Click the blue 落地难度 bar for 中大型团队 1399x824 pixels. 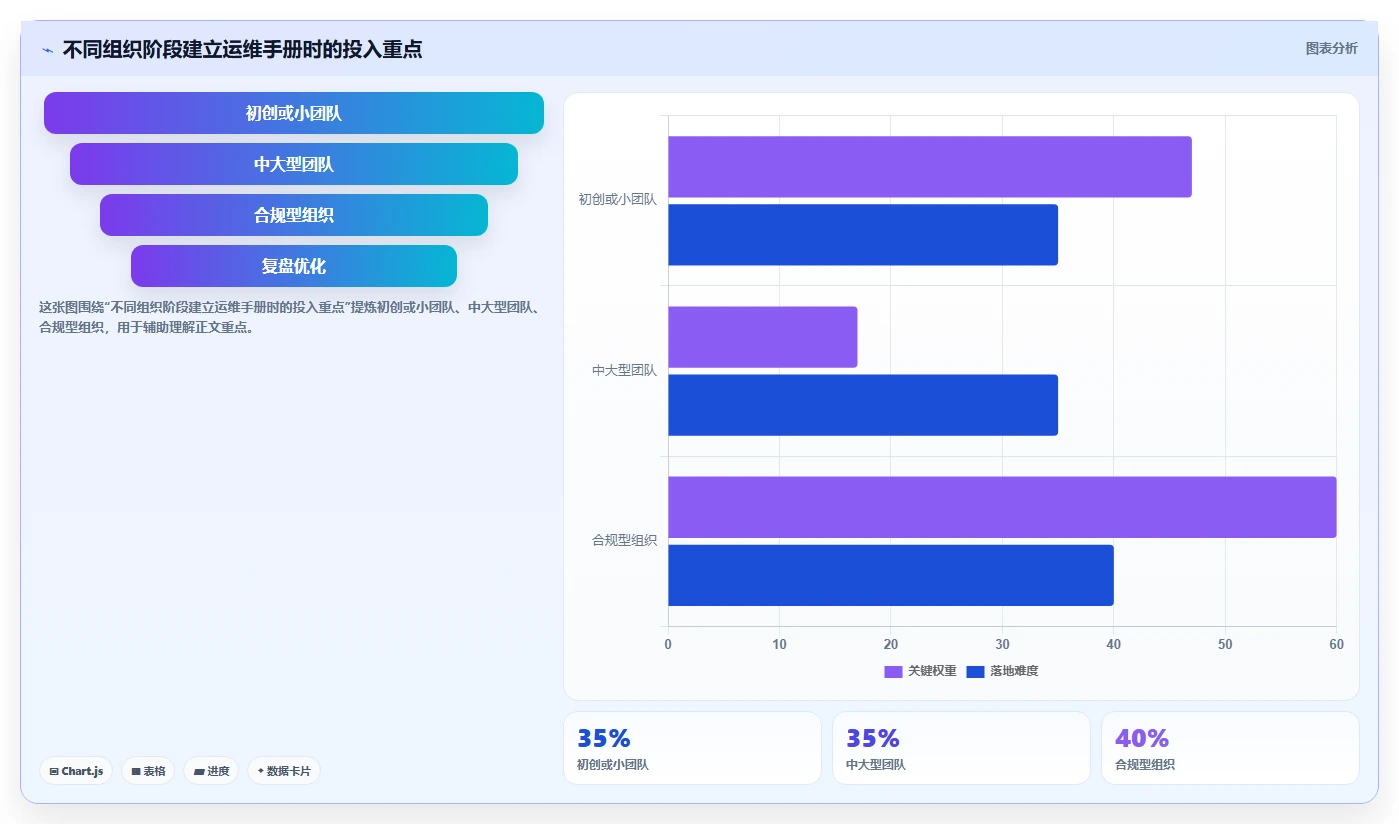tap(863, 405)
